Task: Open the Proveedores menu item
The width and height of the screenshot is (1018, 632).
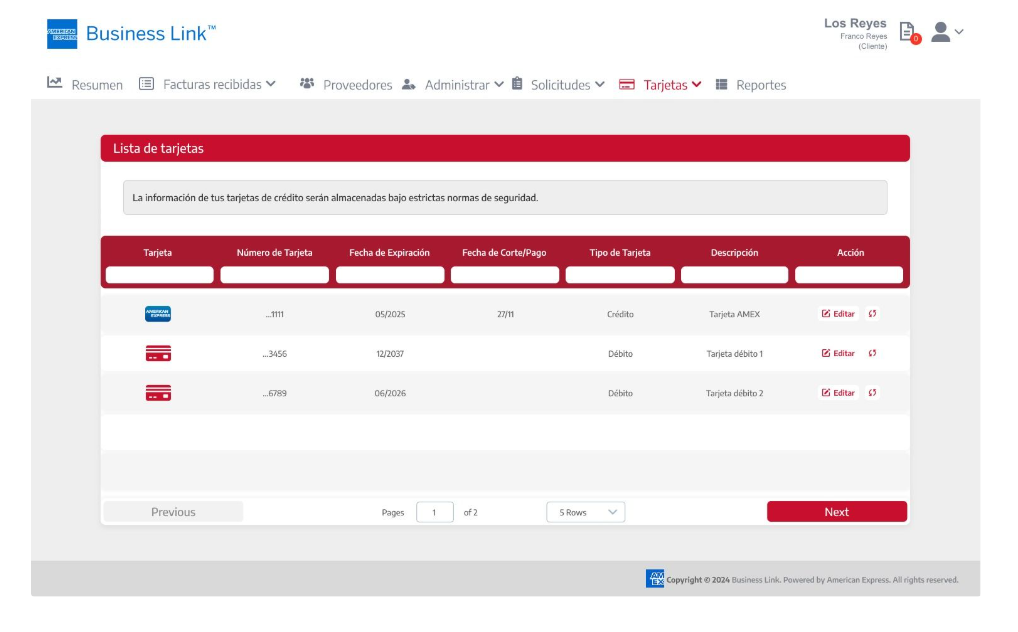Action: (346, 85)
